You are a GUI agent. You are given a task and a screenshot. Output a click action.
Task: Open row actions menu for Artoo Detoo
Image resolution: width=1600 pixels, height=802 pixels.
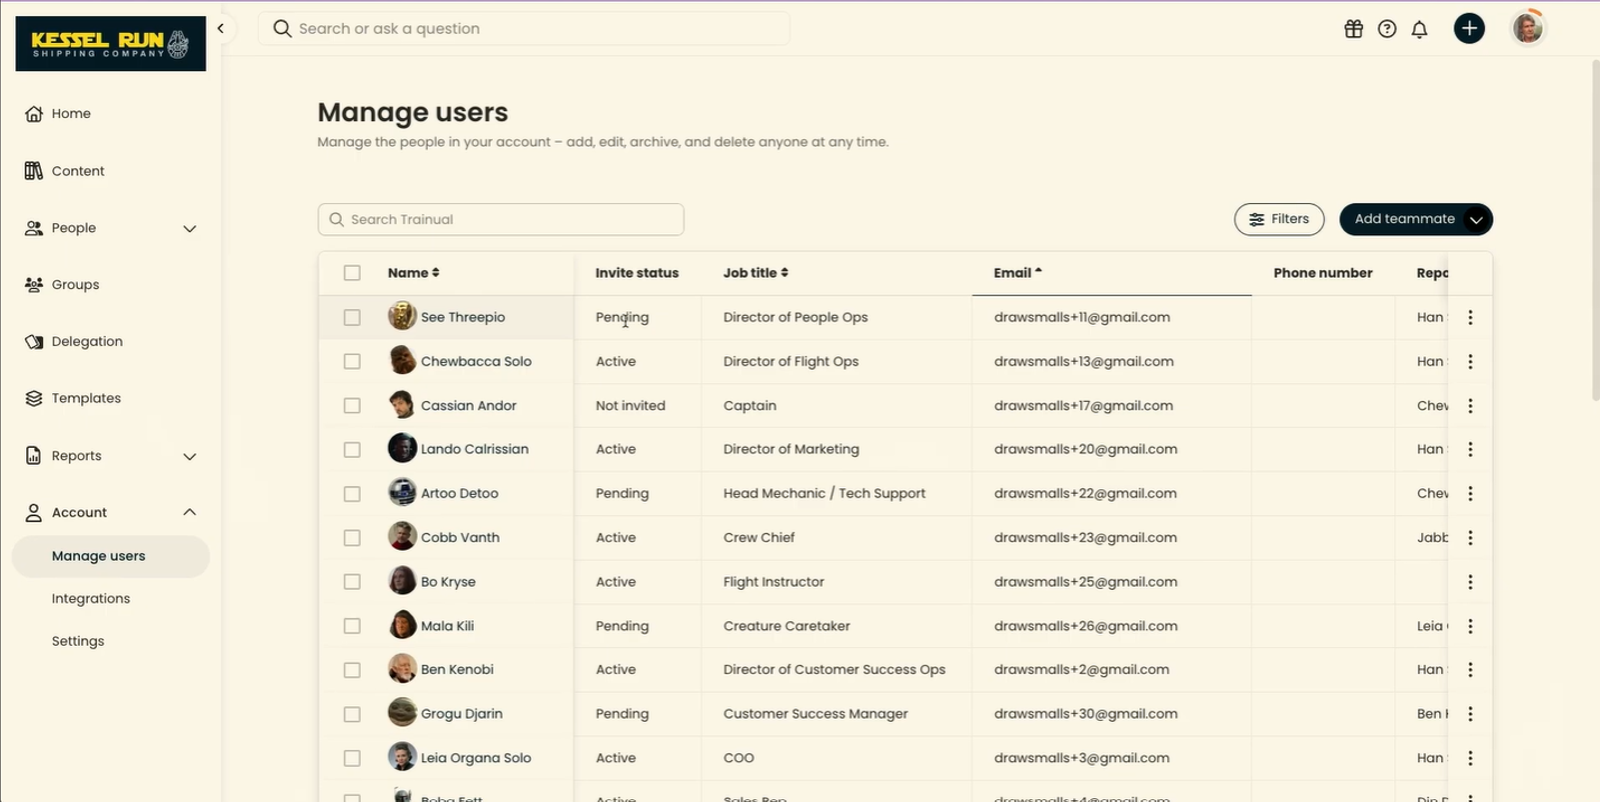point(1470,493)
